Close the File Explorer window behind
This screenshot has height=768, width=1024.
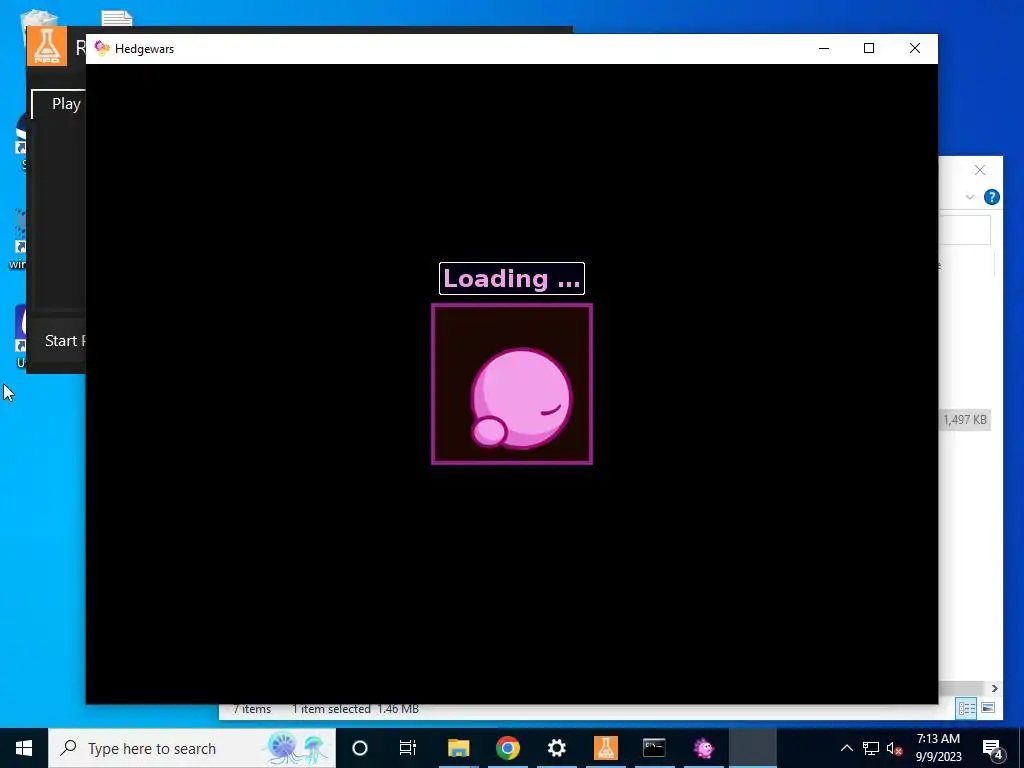pyautogui.click(x=980, y=170)
